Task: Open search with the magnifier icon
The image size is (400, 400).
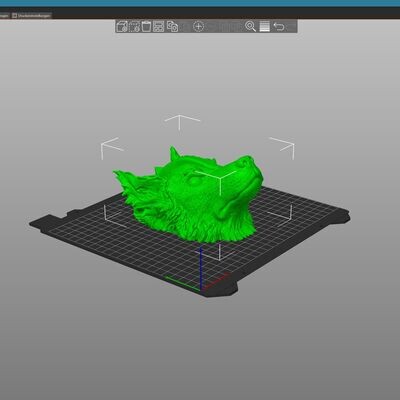Action: [x=250, y=26]
